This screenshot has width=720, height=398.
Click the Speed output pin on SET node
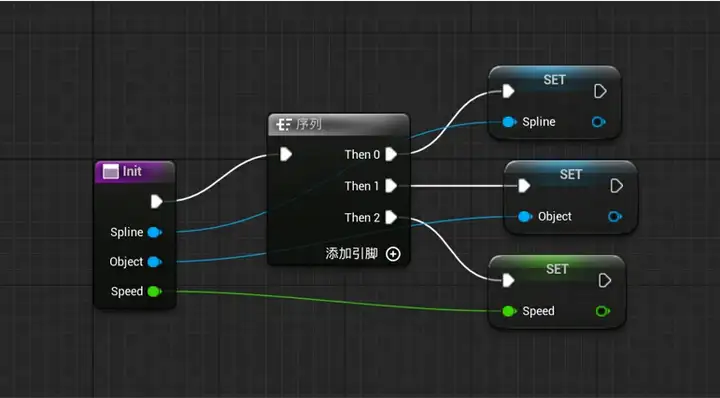point(602,311)
